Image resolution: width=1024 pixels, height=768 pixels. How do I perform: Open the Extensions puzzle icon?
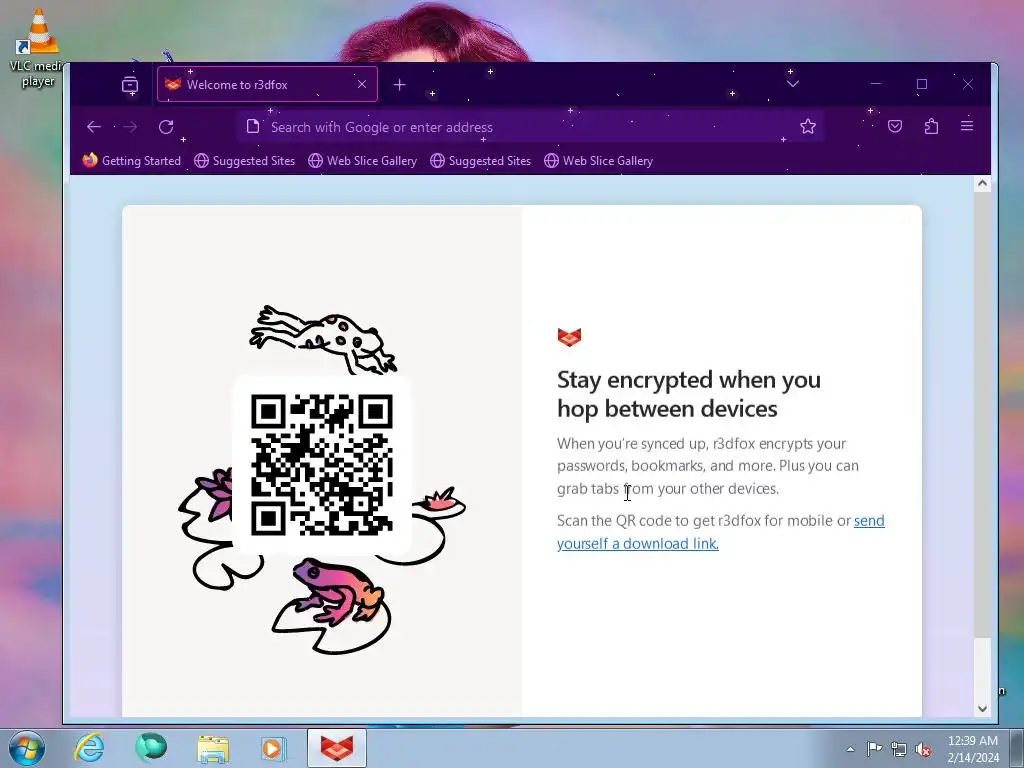pyautogui.click(x=931, y=126)
